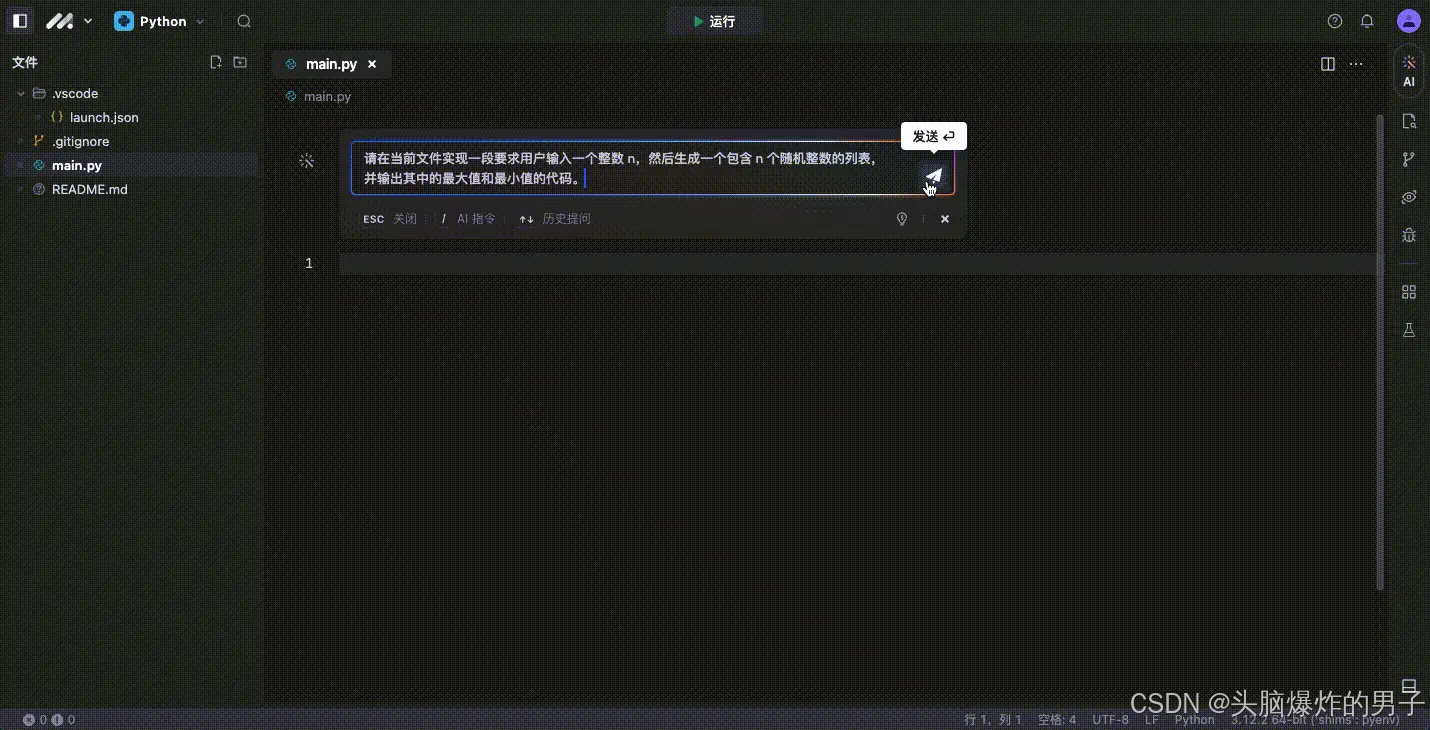
Task: Switch to the main.py editor tab
Action: [332, 63]
